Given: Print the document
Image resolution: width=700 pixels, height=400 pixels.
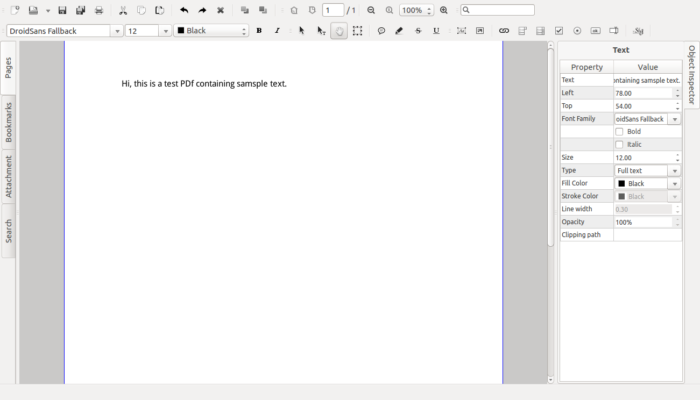Looking at the screenshot, I should pyautogui.click(x=99, y=10).
